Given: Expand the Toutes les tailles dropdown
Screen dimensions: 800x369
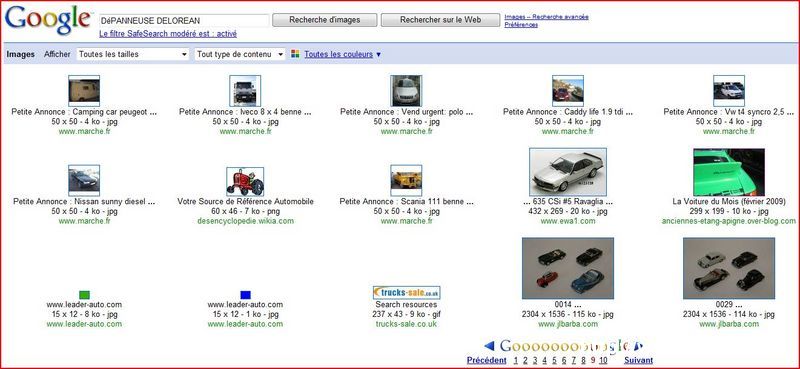Looking at the screenshot, I should click(133, 54).
